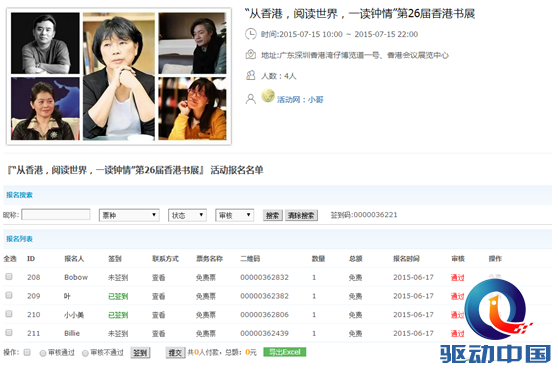Click the attendees icon beside 人数
Screen dimensions: 558x370
click(251, 75)
